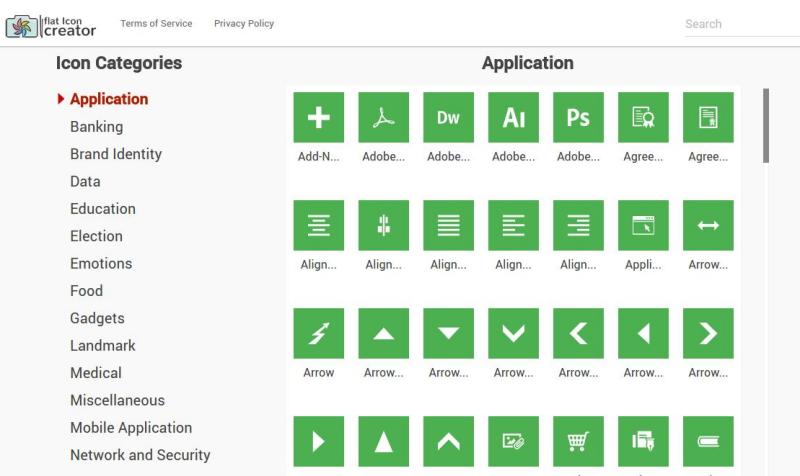Pick the image attachment icon
Image resolution: width=800 pixels, height=476 pixels.
point(513,441)
